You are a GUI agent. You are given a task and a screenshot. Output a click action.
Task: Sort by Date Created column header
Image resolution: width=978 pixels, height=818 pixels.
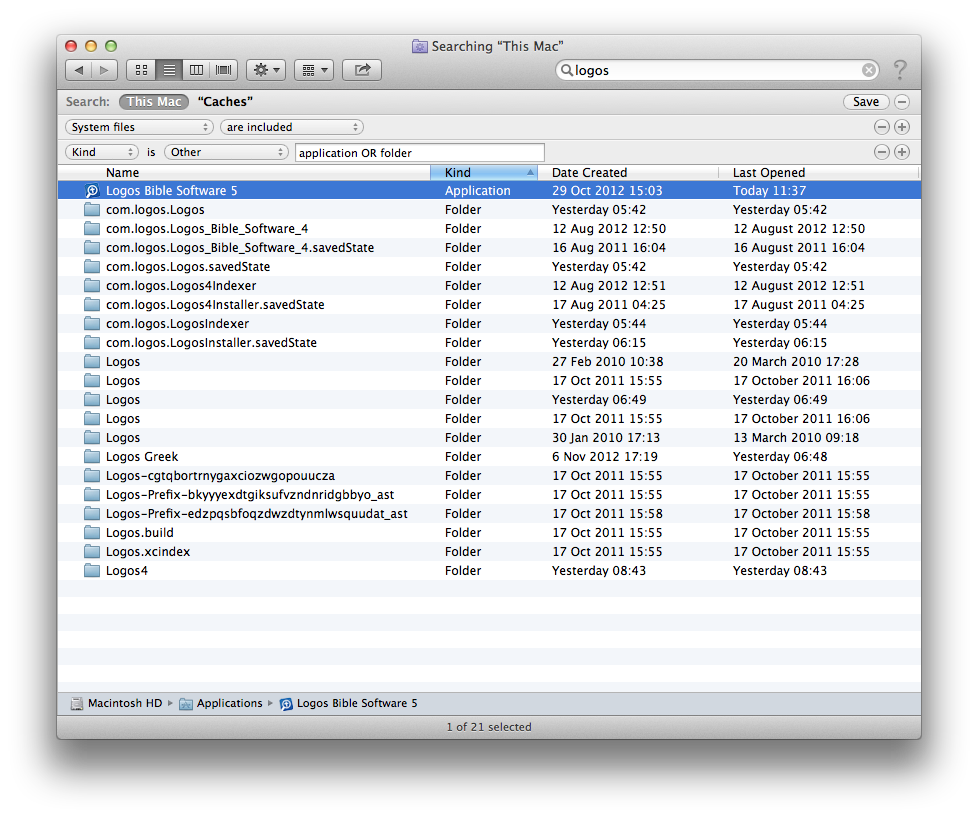pos(628,173)
